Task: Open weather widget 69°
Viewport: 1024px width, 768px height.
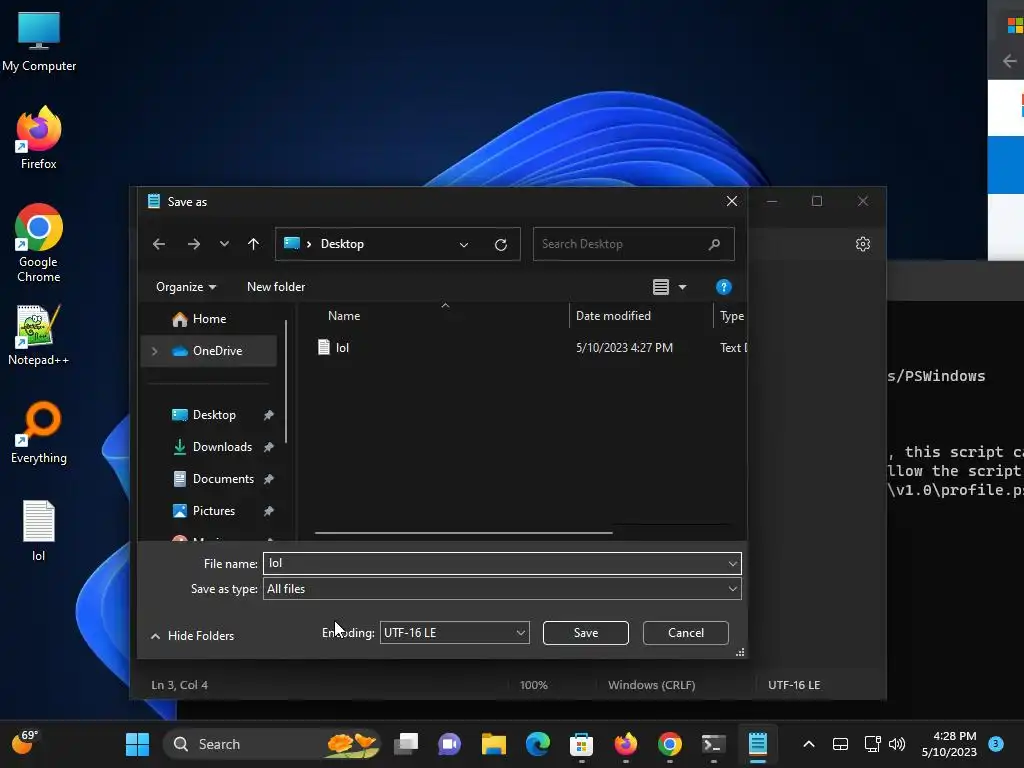Action: 24,743
